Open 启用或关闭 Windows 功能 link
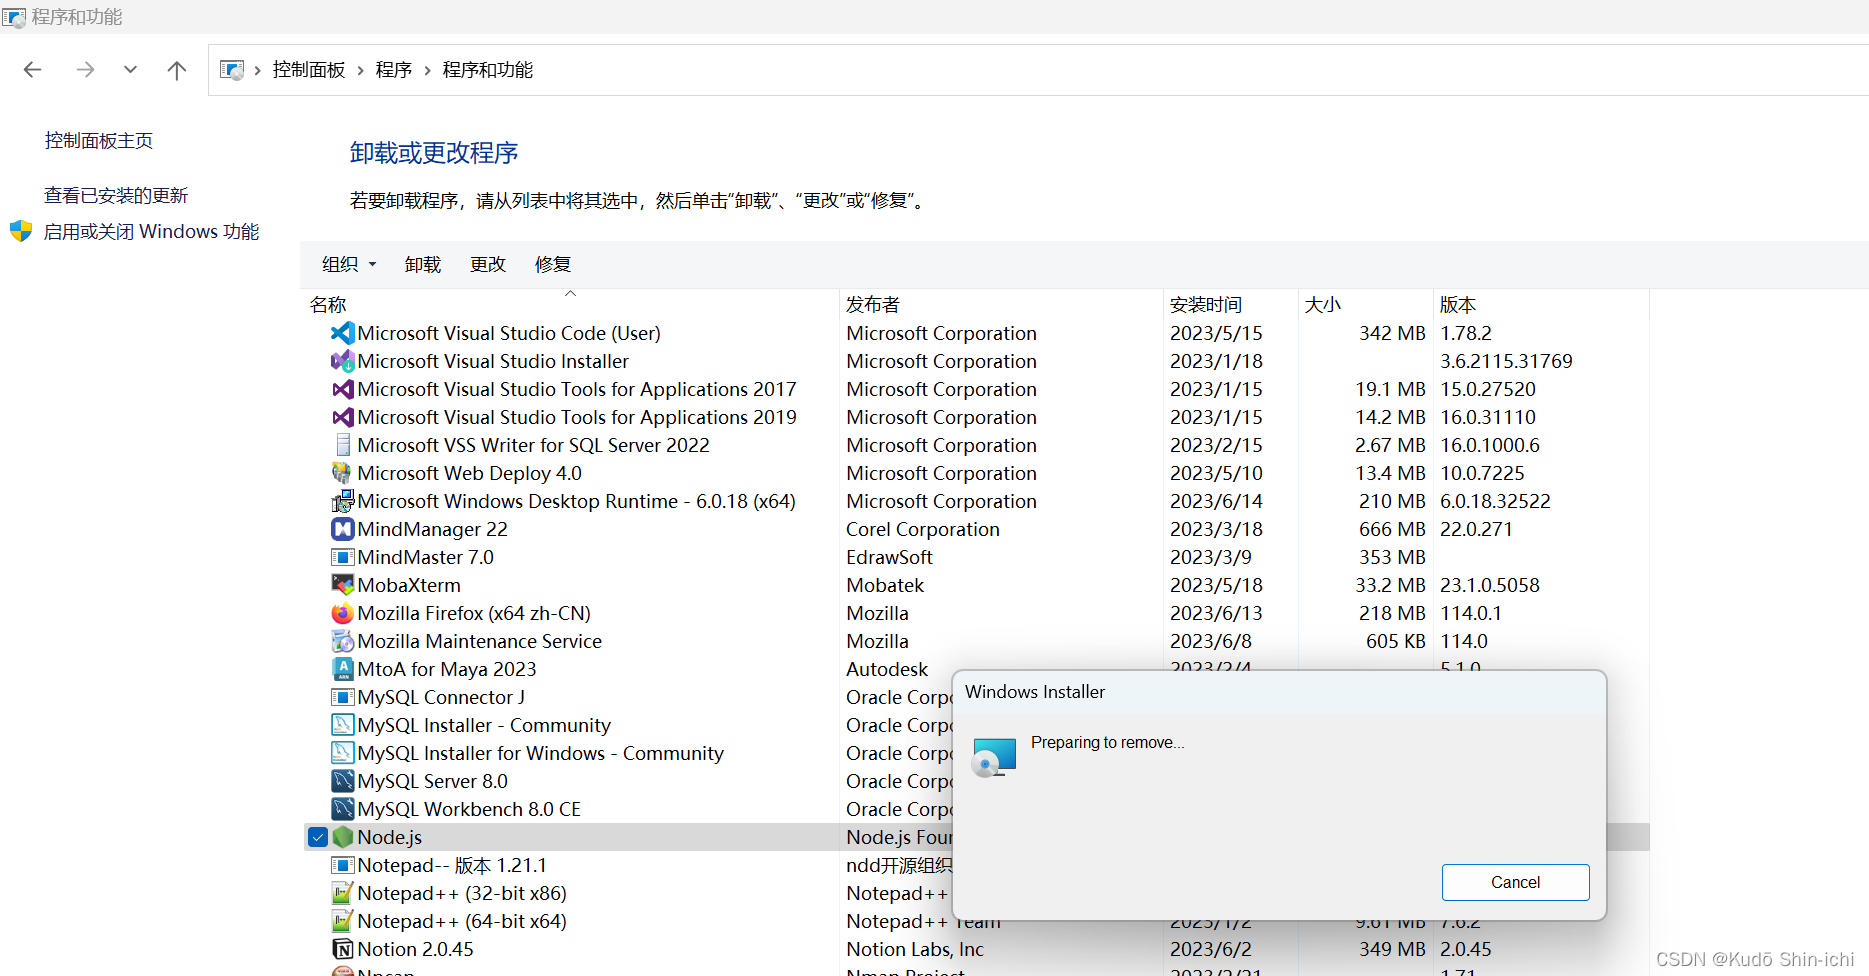The height and width of the screenshot is (976, 1869). pos(152,232)
